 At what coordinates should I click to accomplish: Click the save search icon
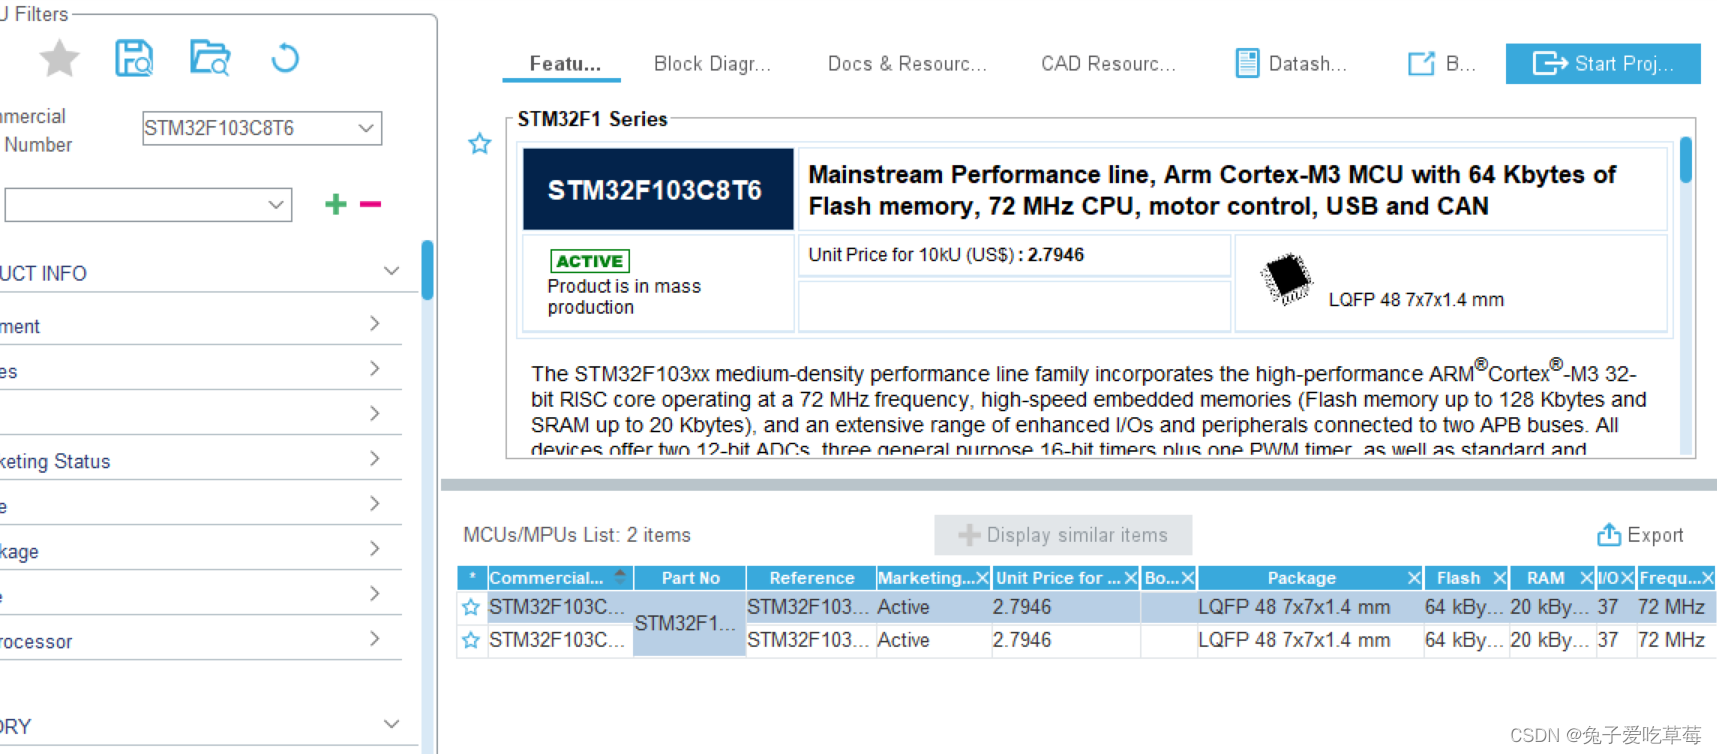tap(134, 58)
